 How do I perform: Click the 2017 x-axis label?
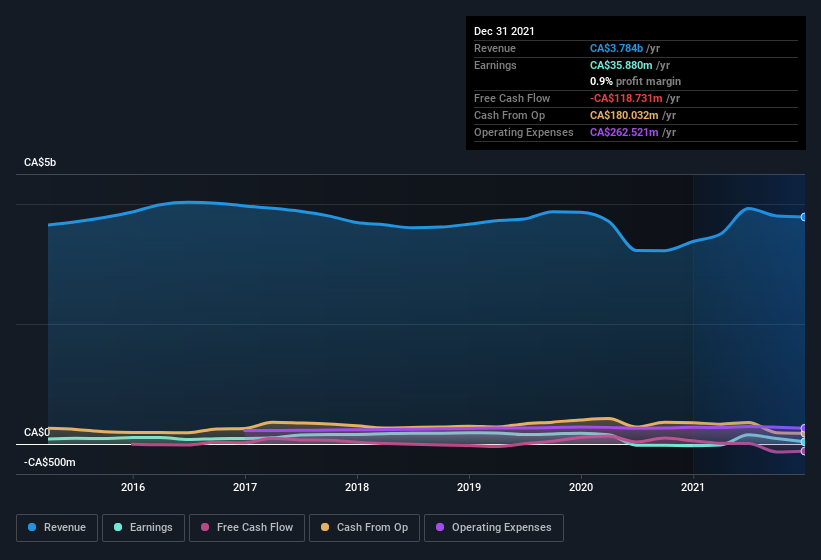pyautogui.click(x=245, y=487)
